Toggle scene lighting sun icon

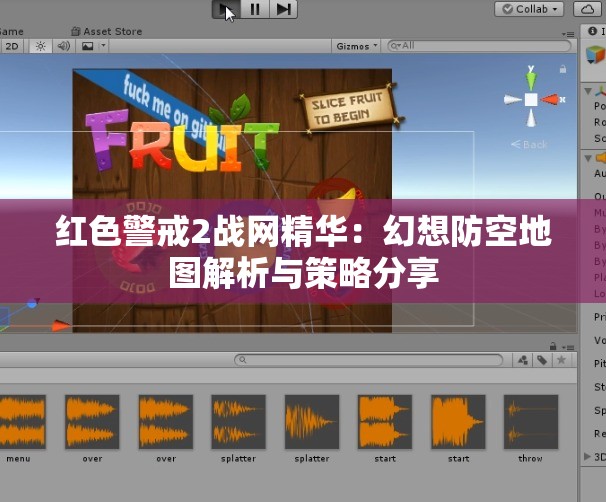[41, 46]
